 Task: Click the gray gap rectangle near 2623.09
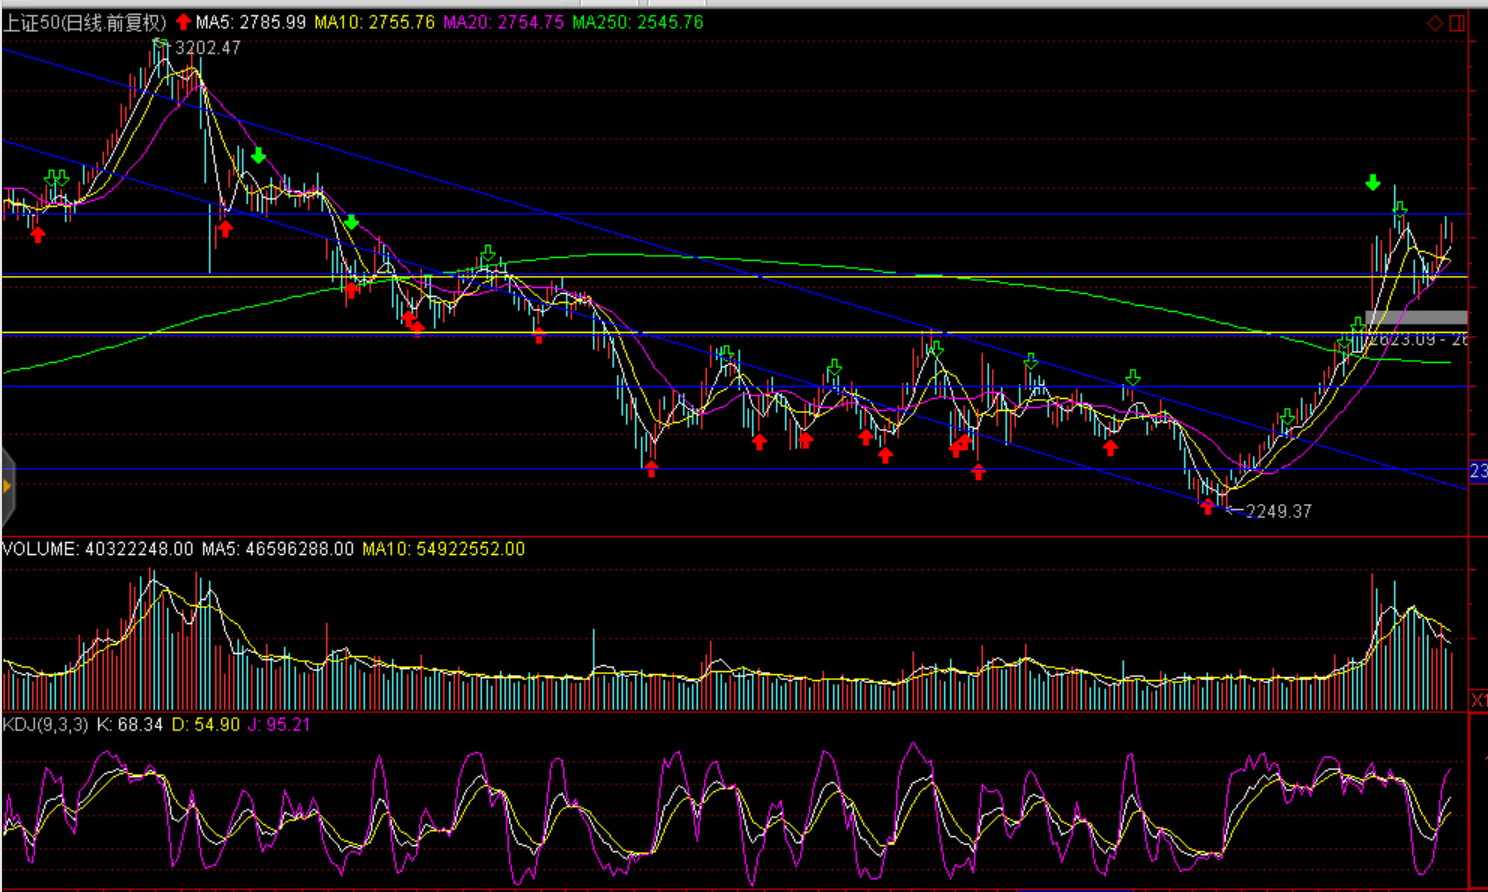pyautogui.click(x=1416, y=318)
